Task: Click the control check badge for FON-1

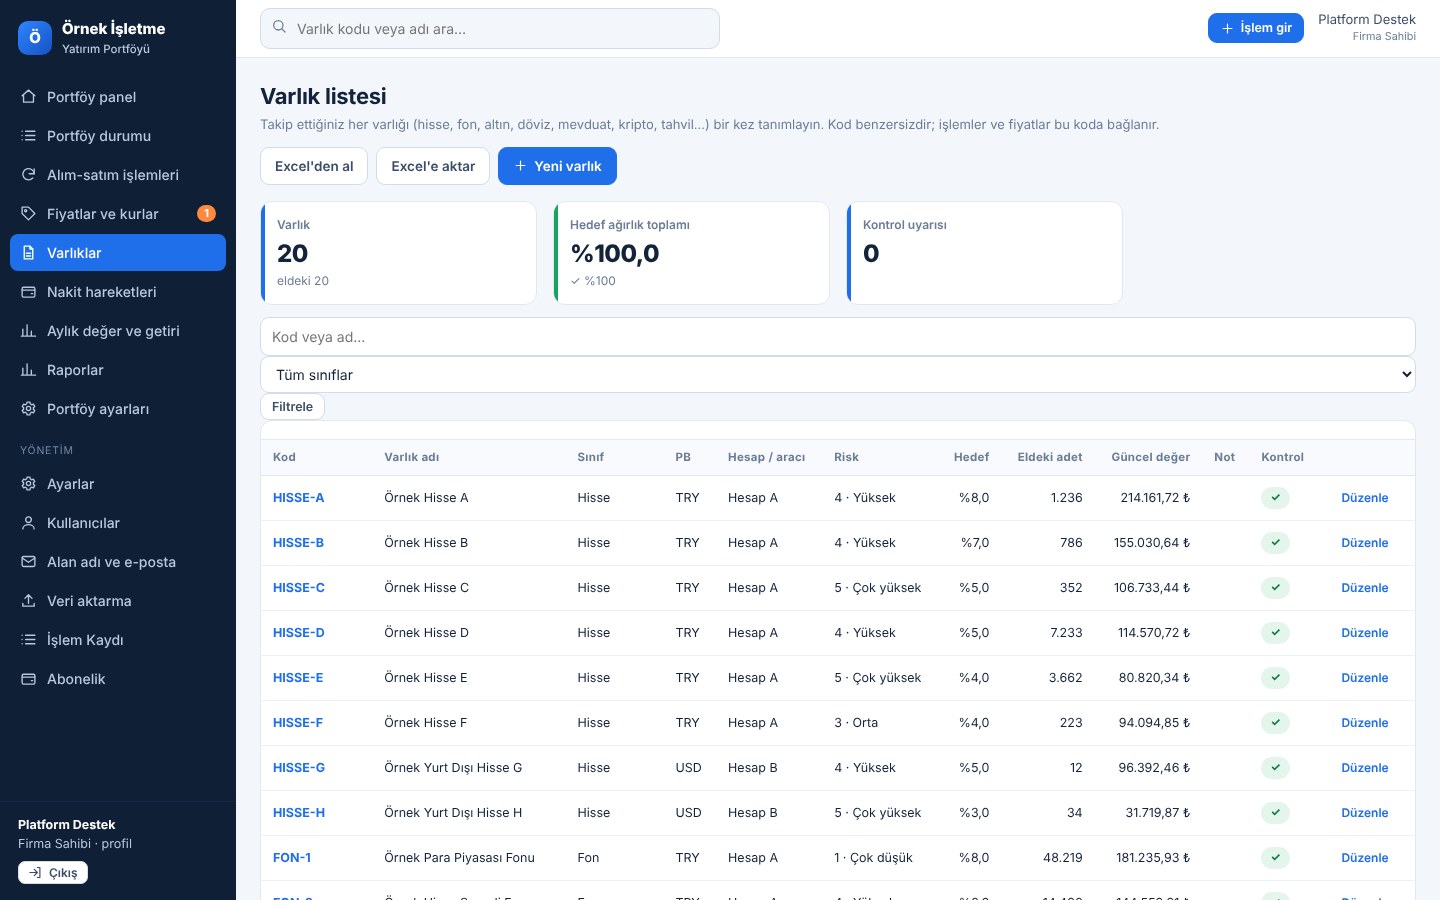Action: click(1275, 858)
